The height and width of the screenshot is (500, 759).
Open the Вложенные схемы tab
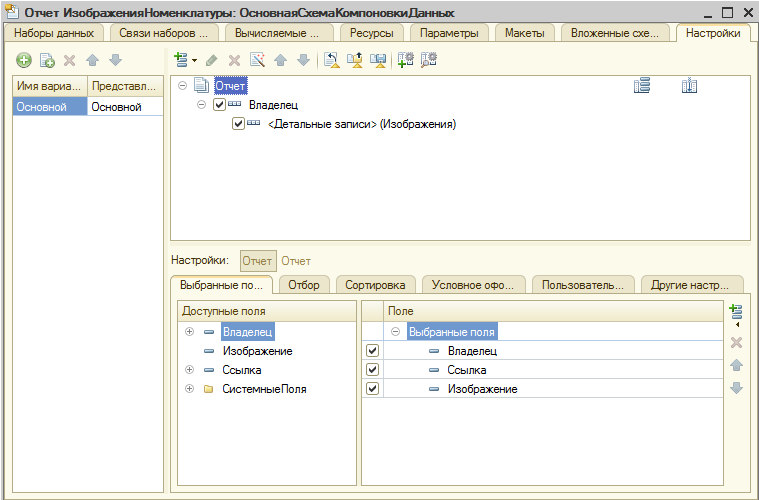pyautogui.click(x=615, y=33)
